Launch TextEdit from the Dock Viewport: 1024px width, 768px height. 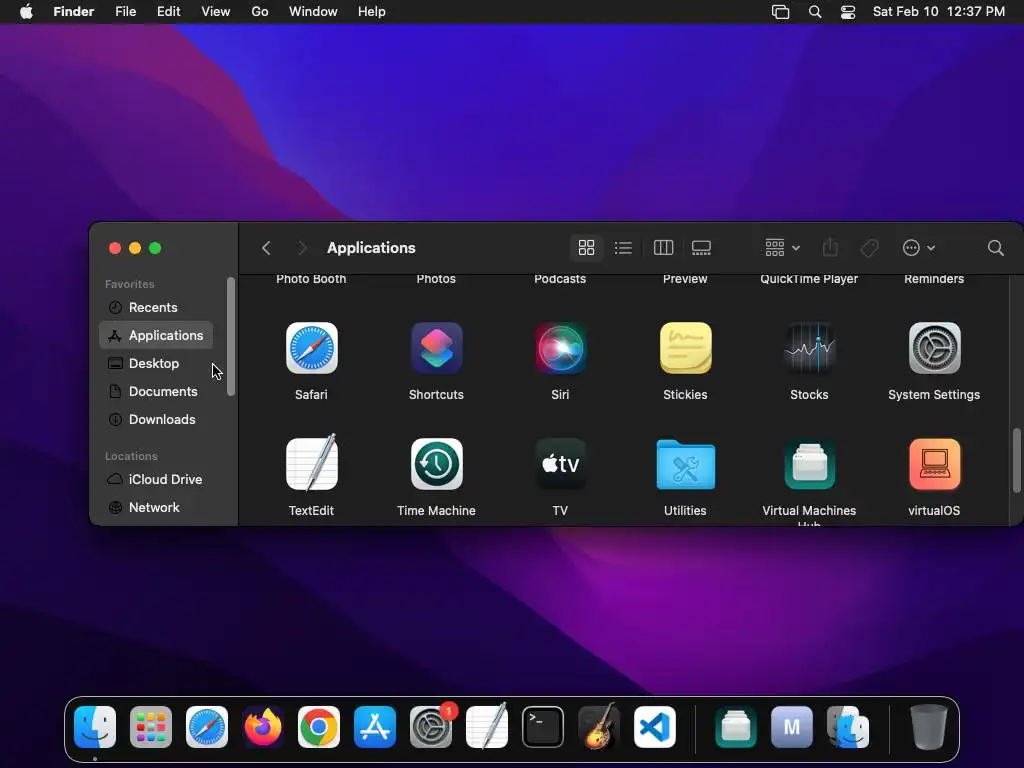(x=487, y=726)
